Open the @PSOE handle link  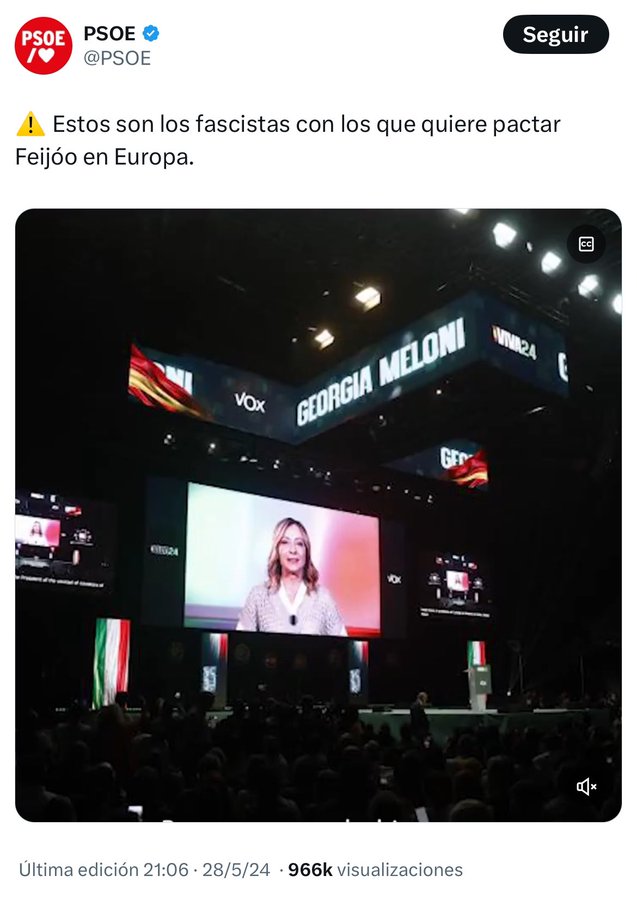tap(118, 58)
